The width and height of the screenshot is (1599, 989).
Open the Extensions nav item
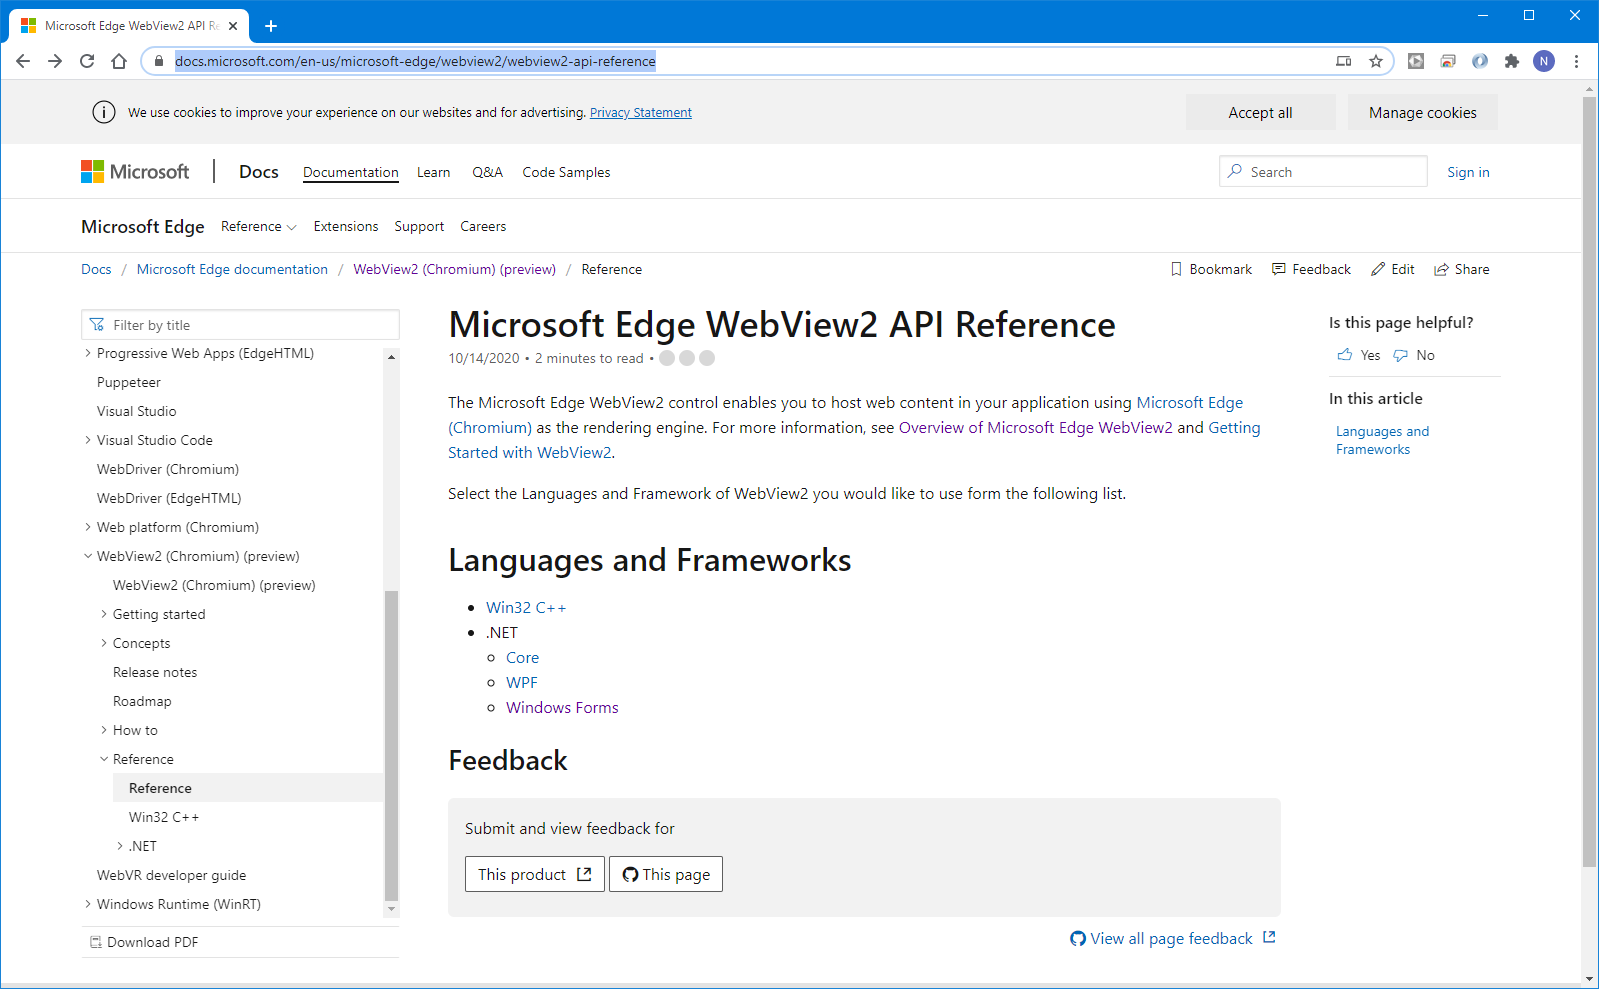tap(346, 227)
